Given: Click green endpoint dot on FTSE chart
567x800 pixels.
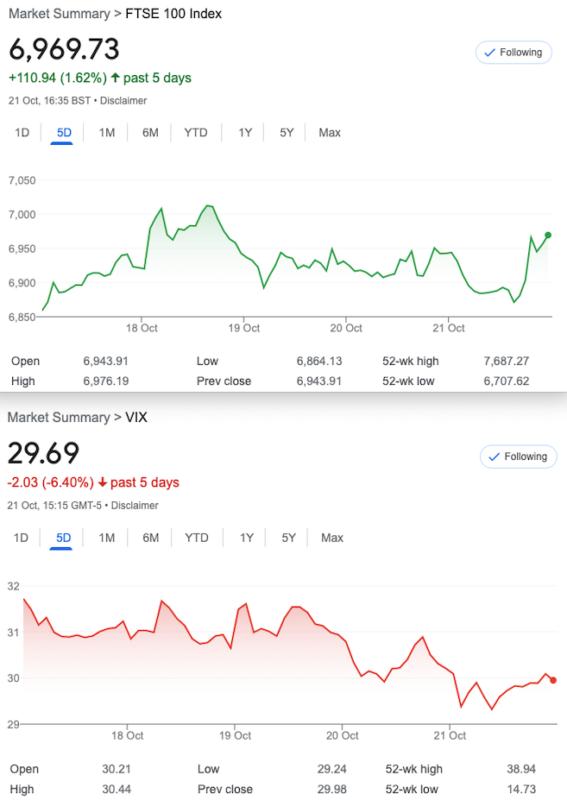Looking at the screenshot, I should click(548, 235).
